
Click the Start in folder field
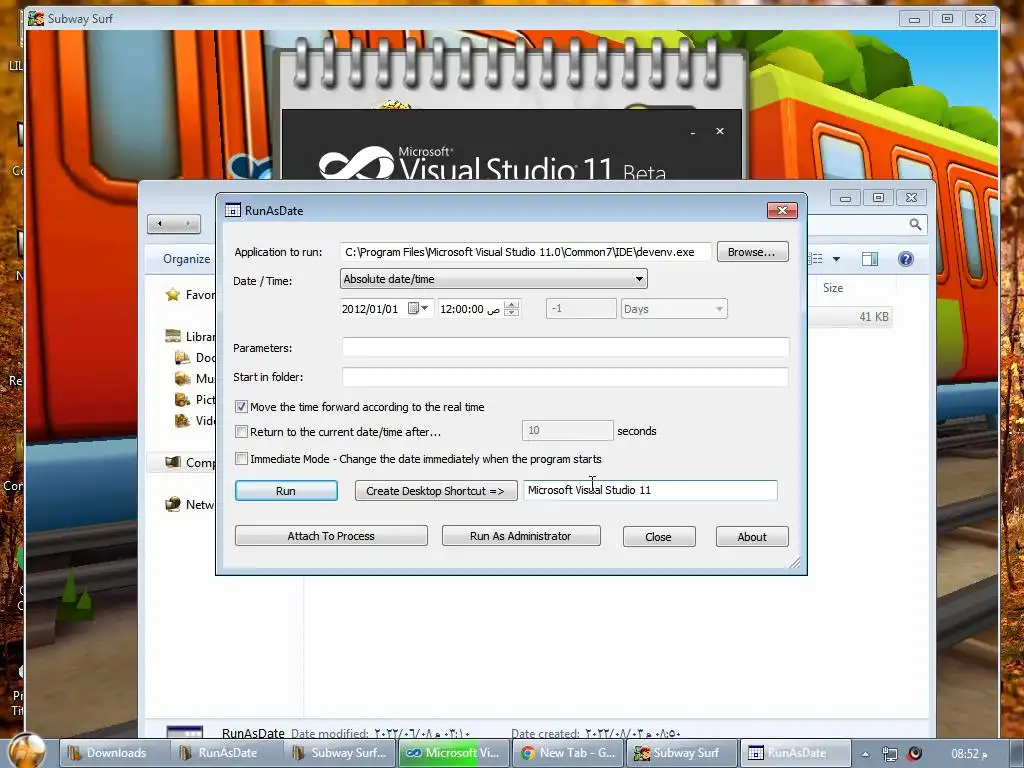coord(566,377)
